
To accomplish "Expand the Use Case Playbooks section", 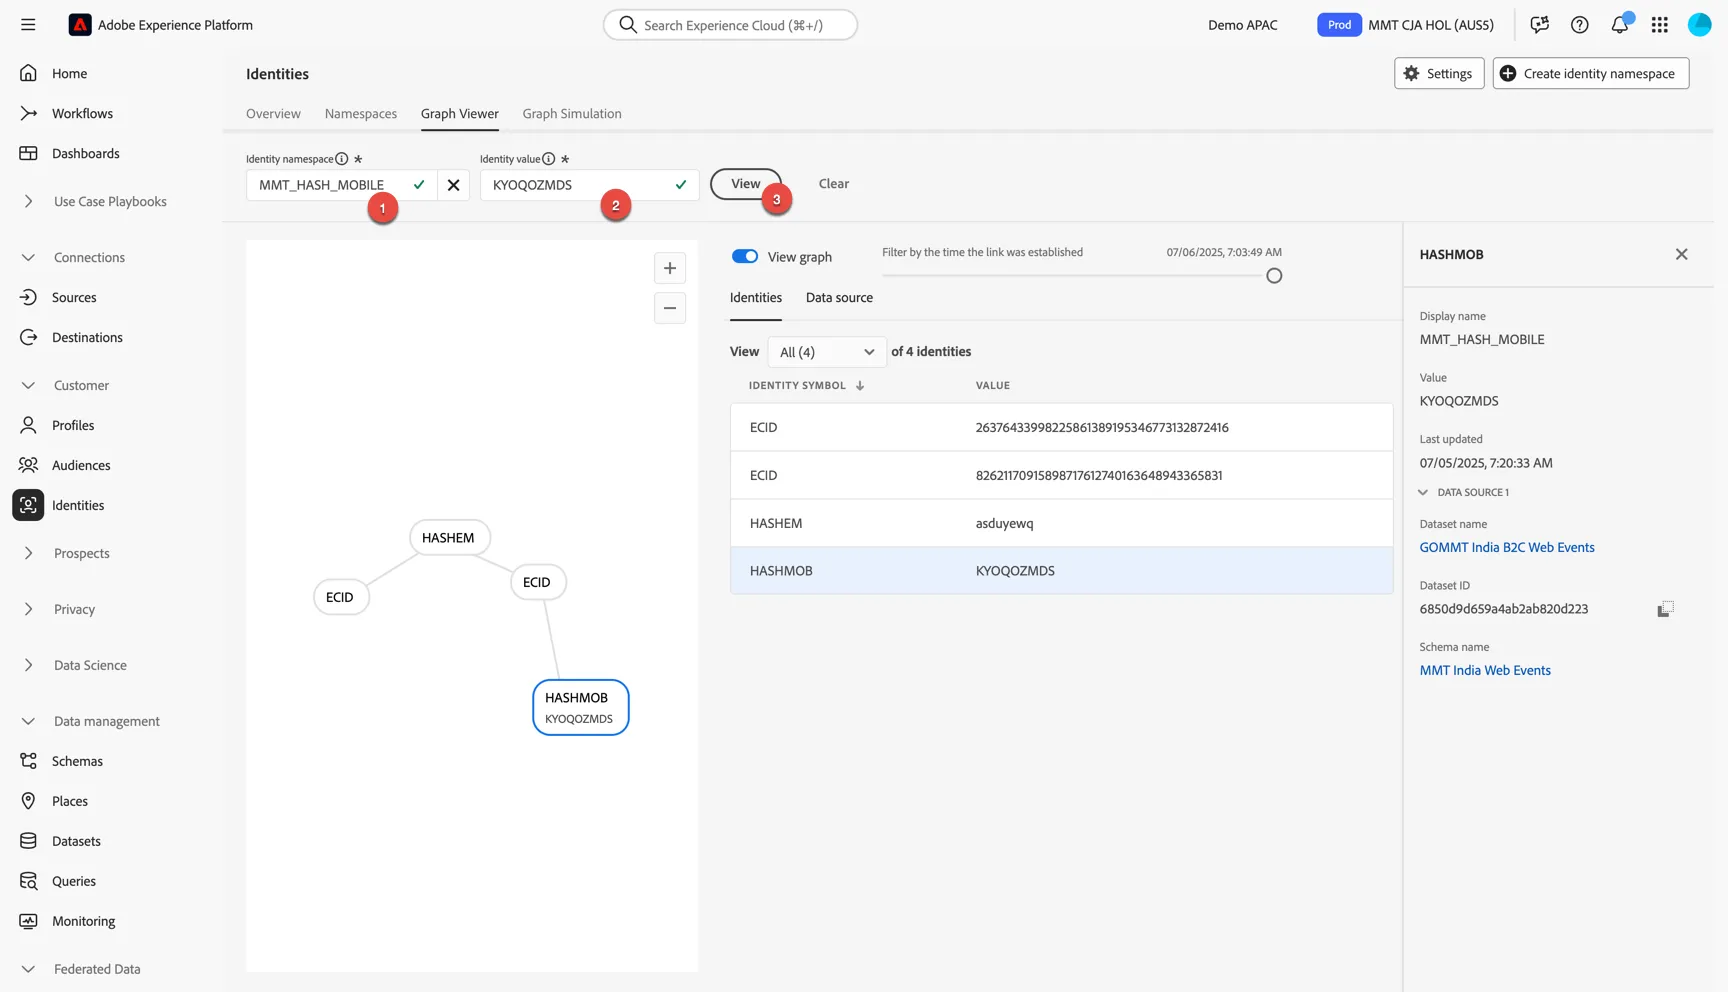I will (x=28, y=201).
